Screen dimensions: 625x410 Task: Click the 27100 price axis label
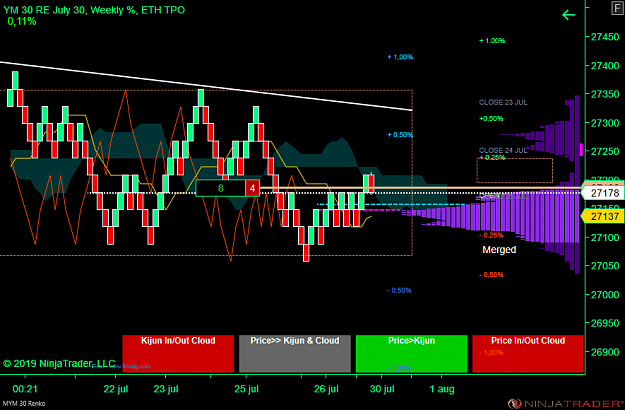point(605,237)
